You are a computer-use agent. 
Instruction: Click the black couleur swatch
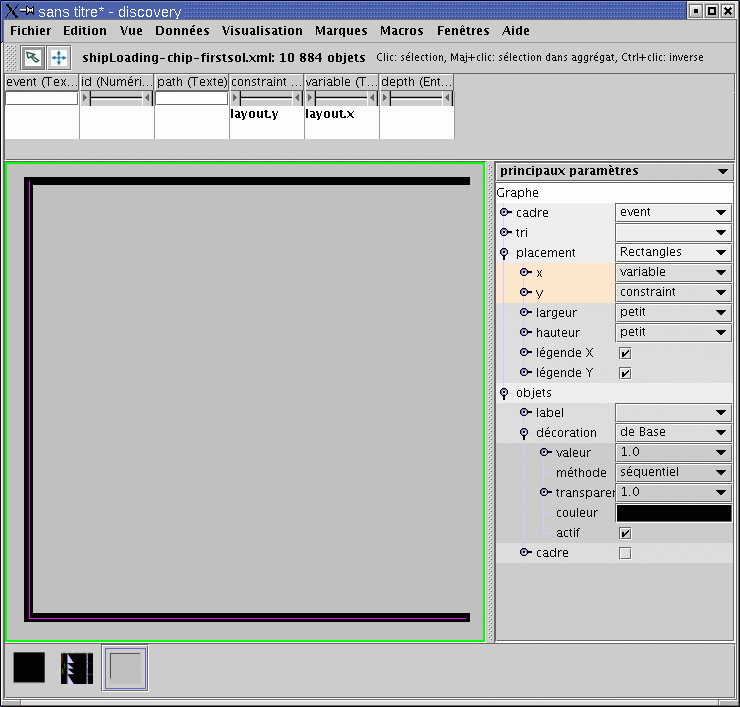click(x=673, y=513)
